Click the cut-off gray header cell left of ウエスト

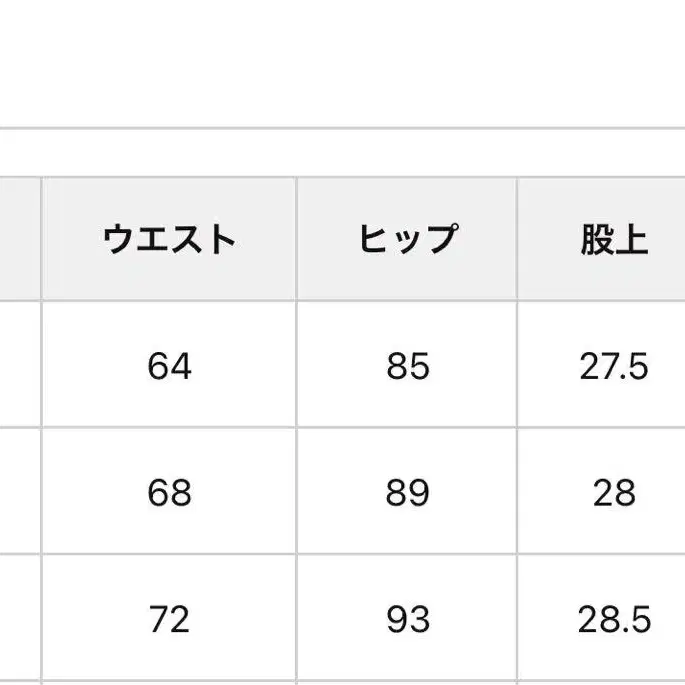click(x=19, y=239)
